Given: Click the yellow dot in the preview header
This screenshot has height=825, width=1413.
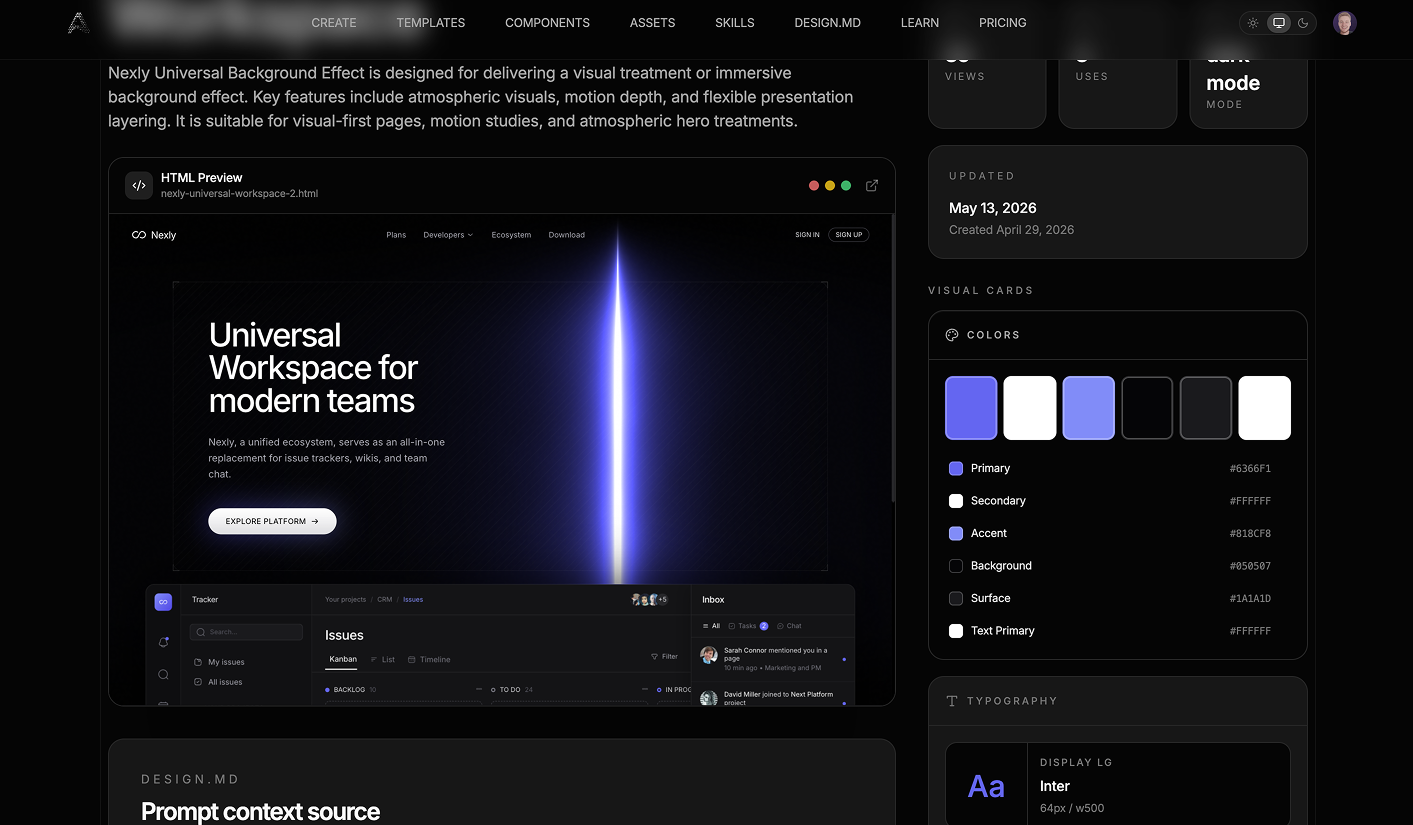Looking at the screenshot, I should 830,185.
